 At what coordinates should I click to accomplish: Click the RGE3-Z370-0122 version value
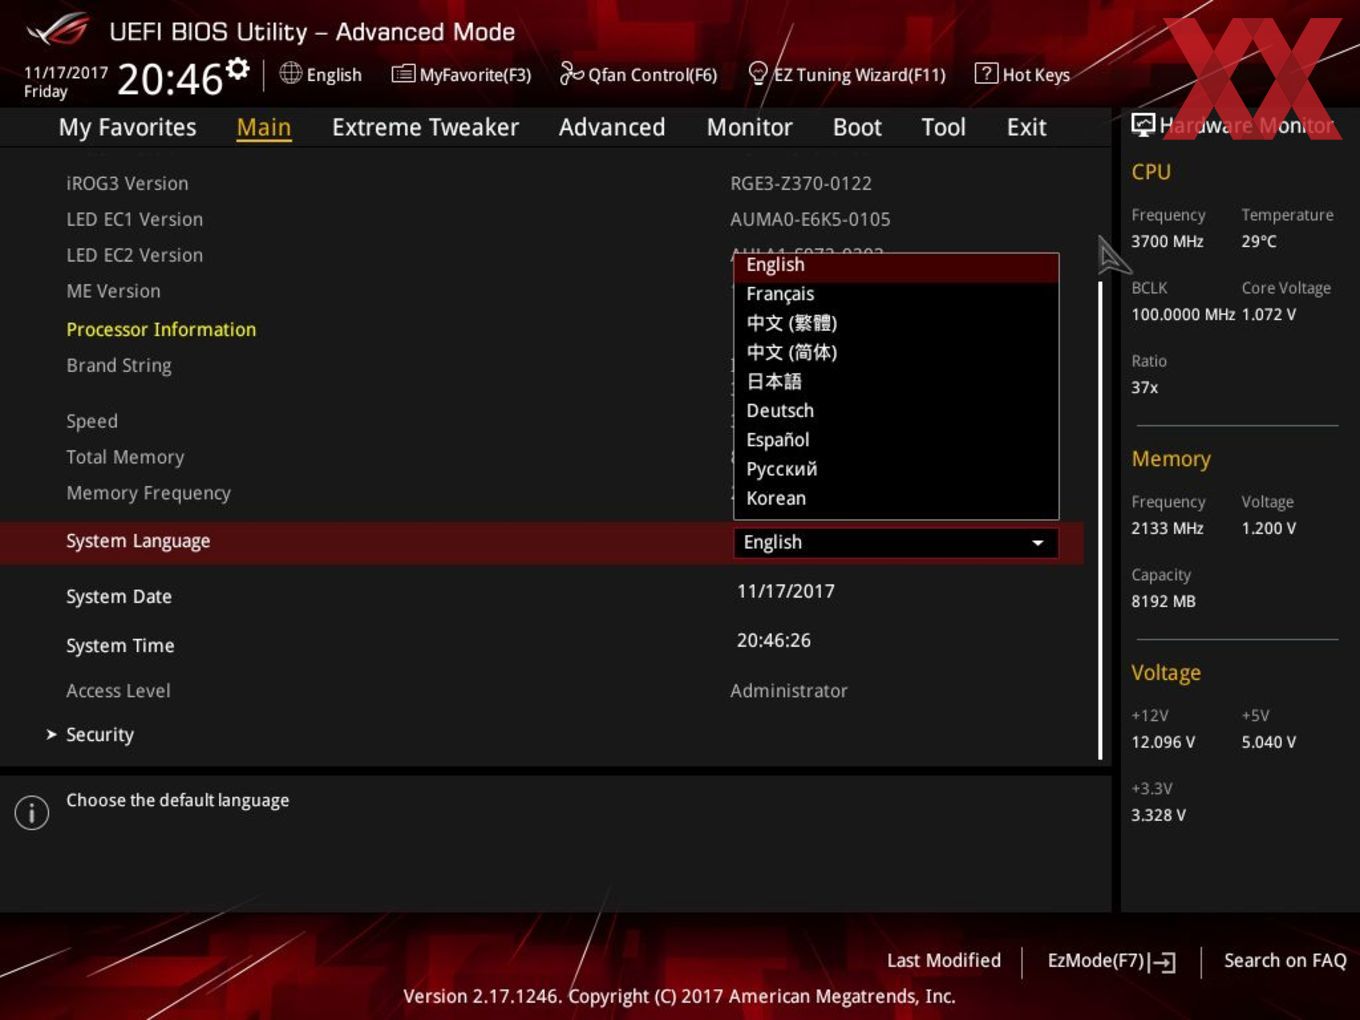[x=801, y=184]
